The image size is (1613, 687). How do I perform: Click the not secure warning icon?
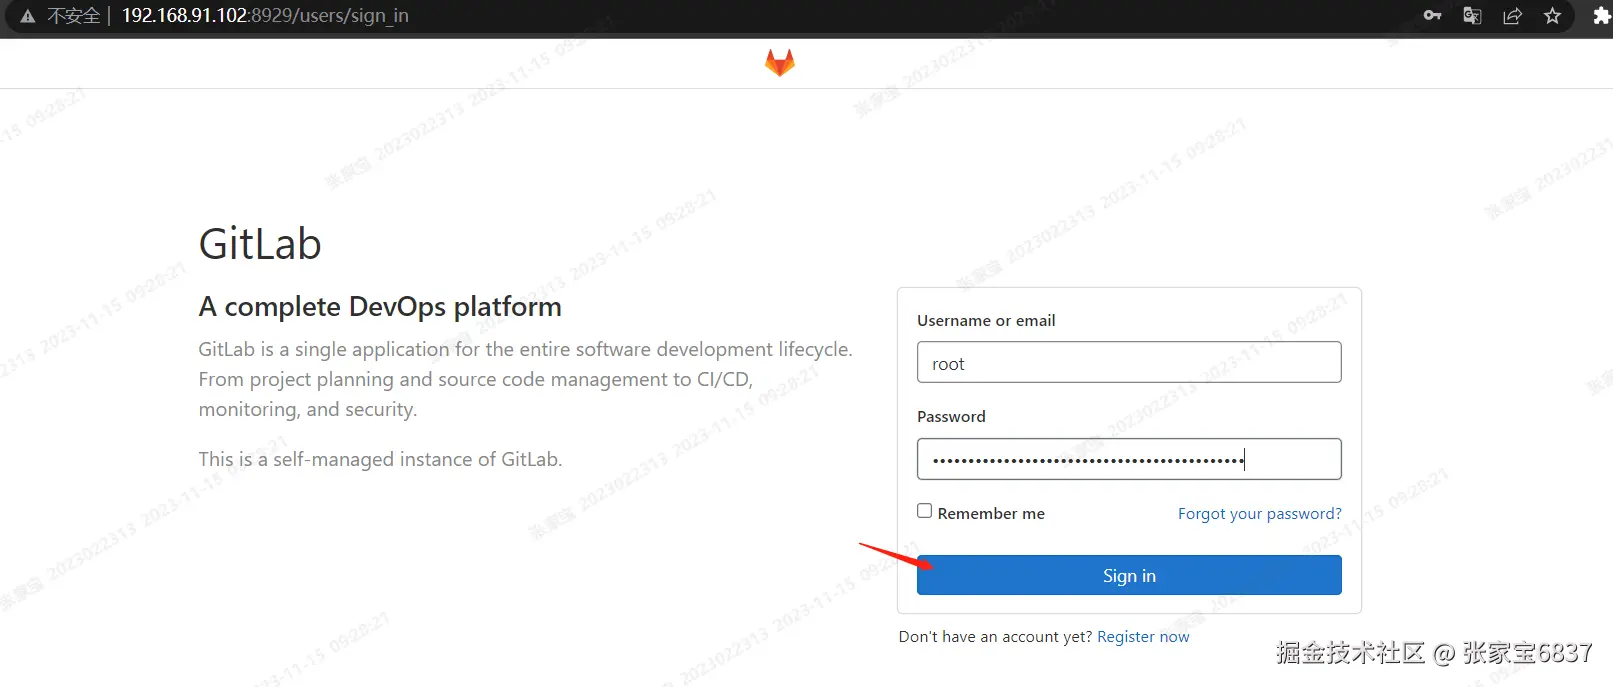[28, 16]
